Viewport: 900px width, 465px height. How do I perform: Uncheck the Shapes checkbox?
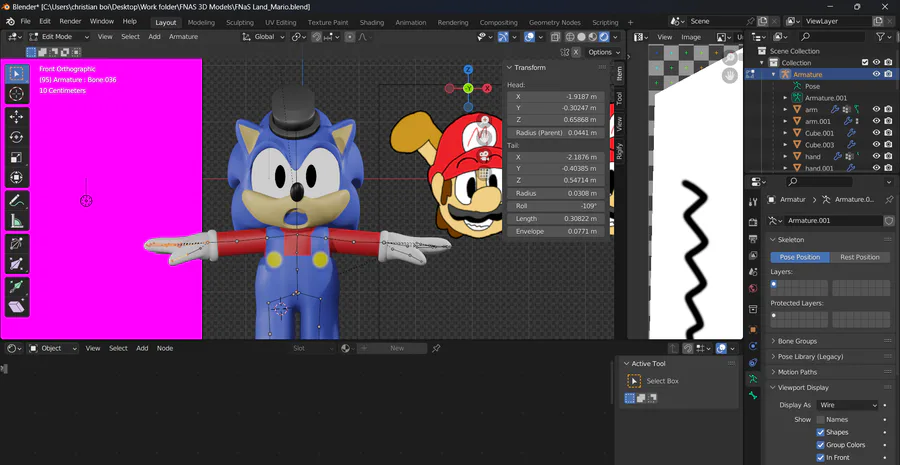point(821,432)
